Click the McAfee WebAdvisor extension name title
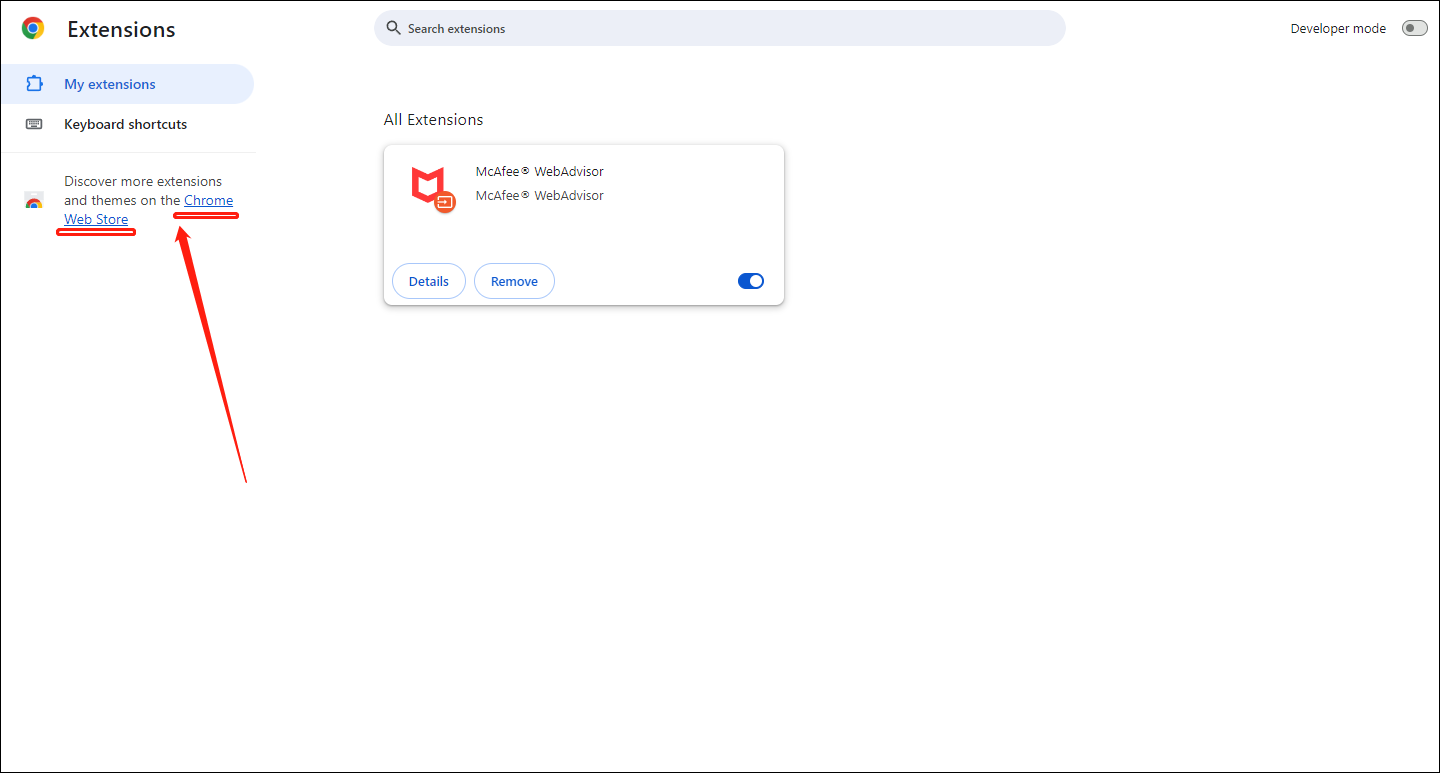 [540, 171]
